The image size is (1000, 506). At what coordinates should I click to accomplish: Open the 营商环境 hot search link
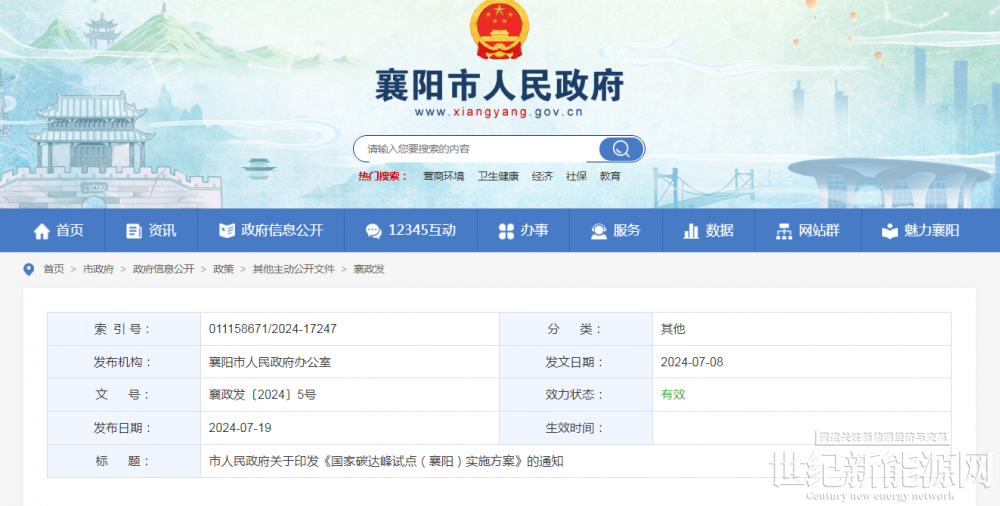443,176
